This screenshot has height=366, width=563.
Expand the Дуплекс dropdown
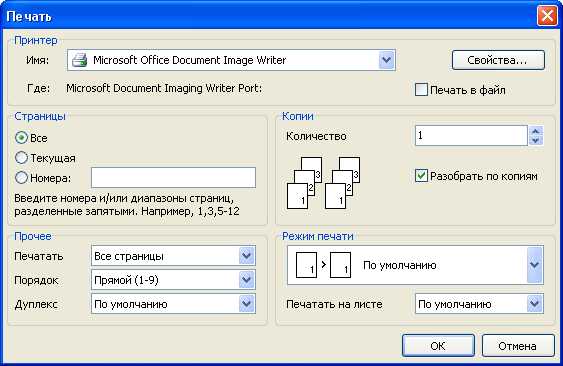(x=247, y=304)
